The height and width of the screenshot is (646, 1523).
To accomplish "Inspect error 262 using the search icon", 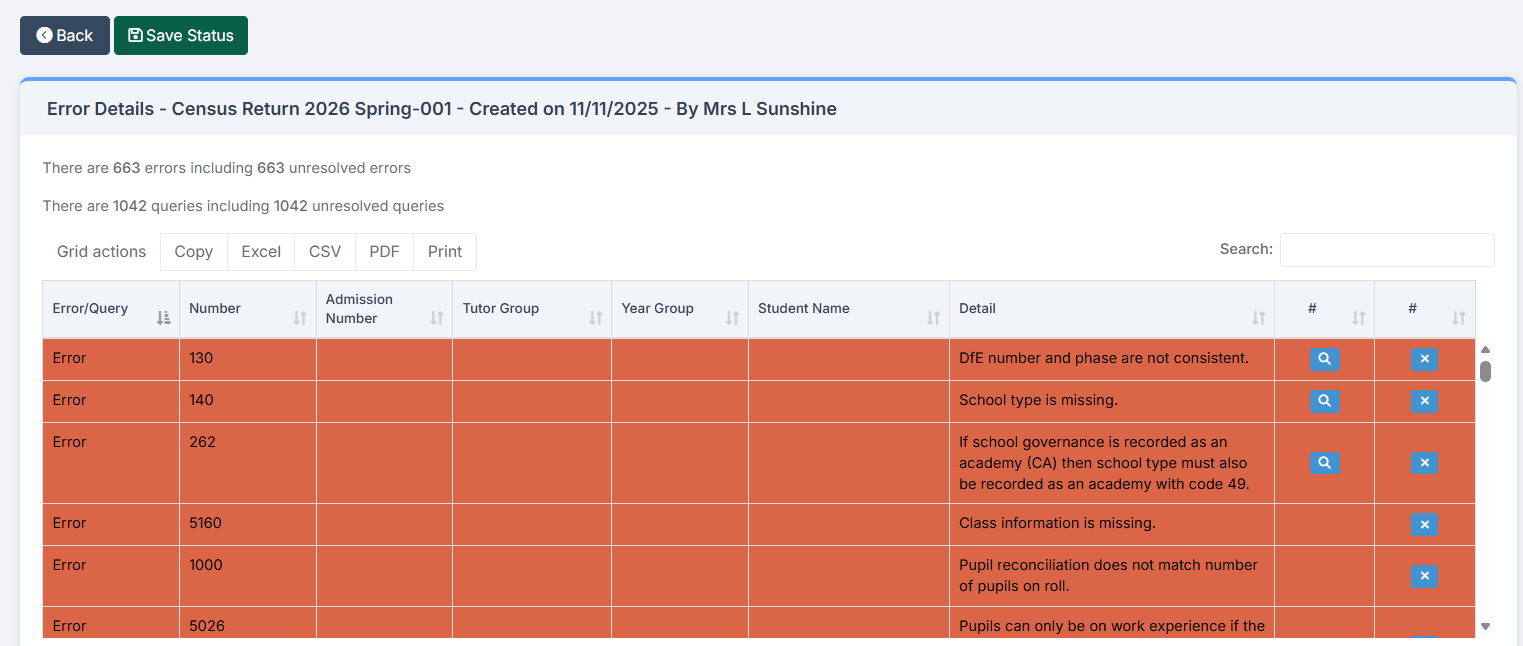I will click(x=1324, y=463).
